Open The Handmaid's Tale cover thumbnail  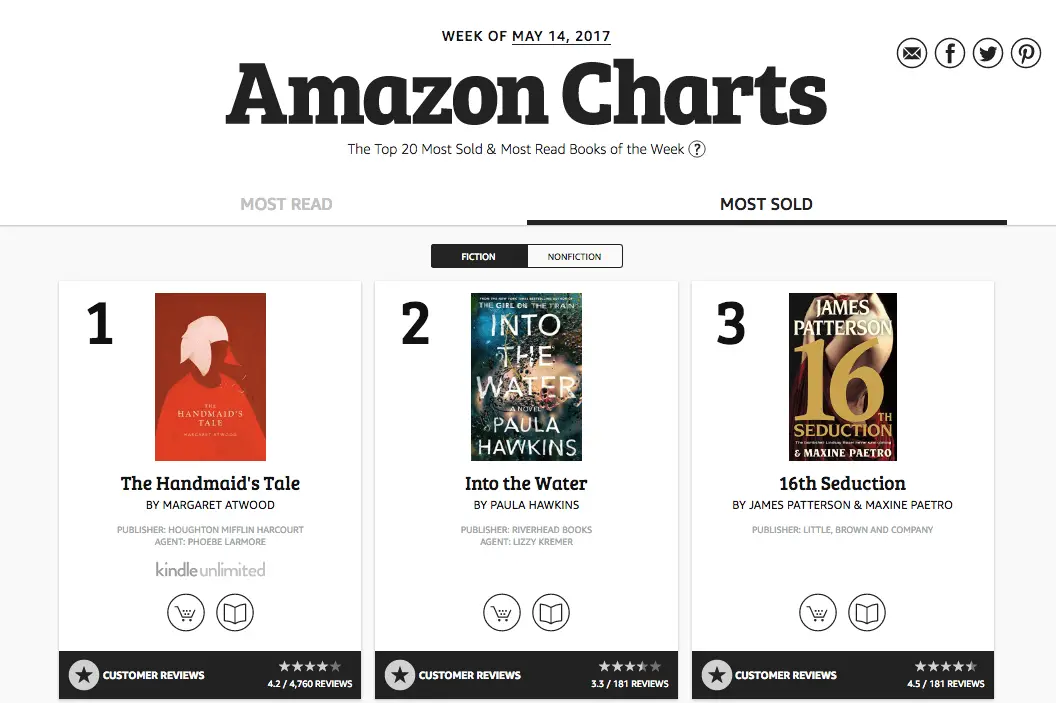point(210,377)
